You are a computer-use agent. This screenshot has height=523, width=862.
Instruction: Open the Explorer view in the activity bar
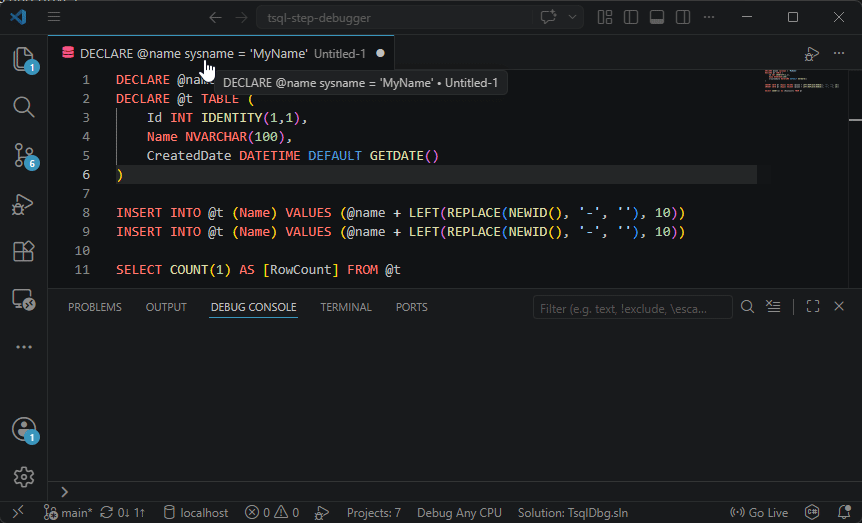point(24,59)
